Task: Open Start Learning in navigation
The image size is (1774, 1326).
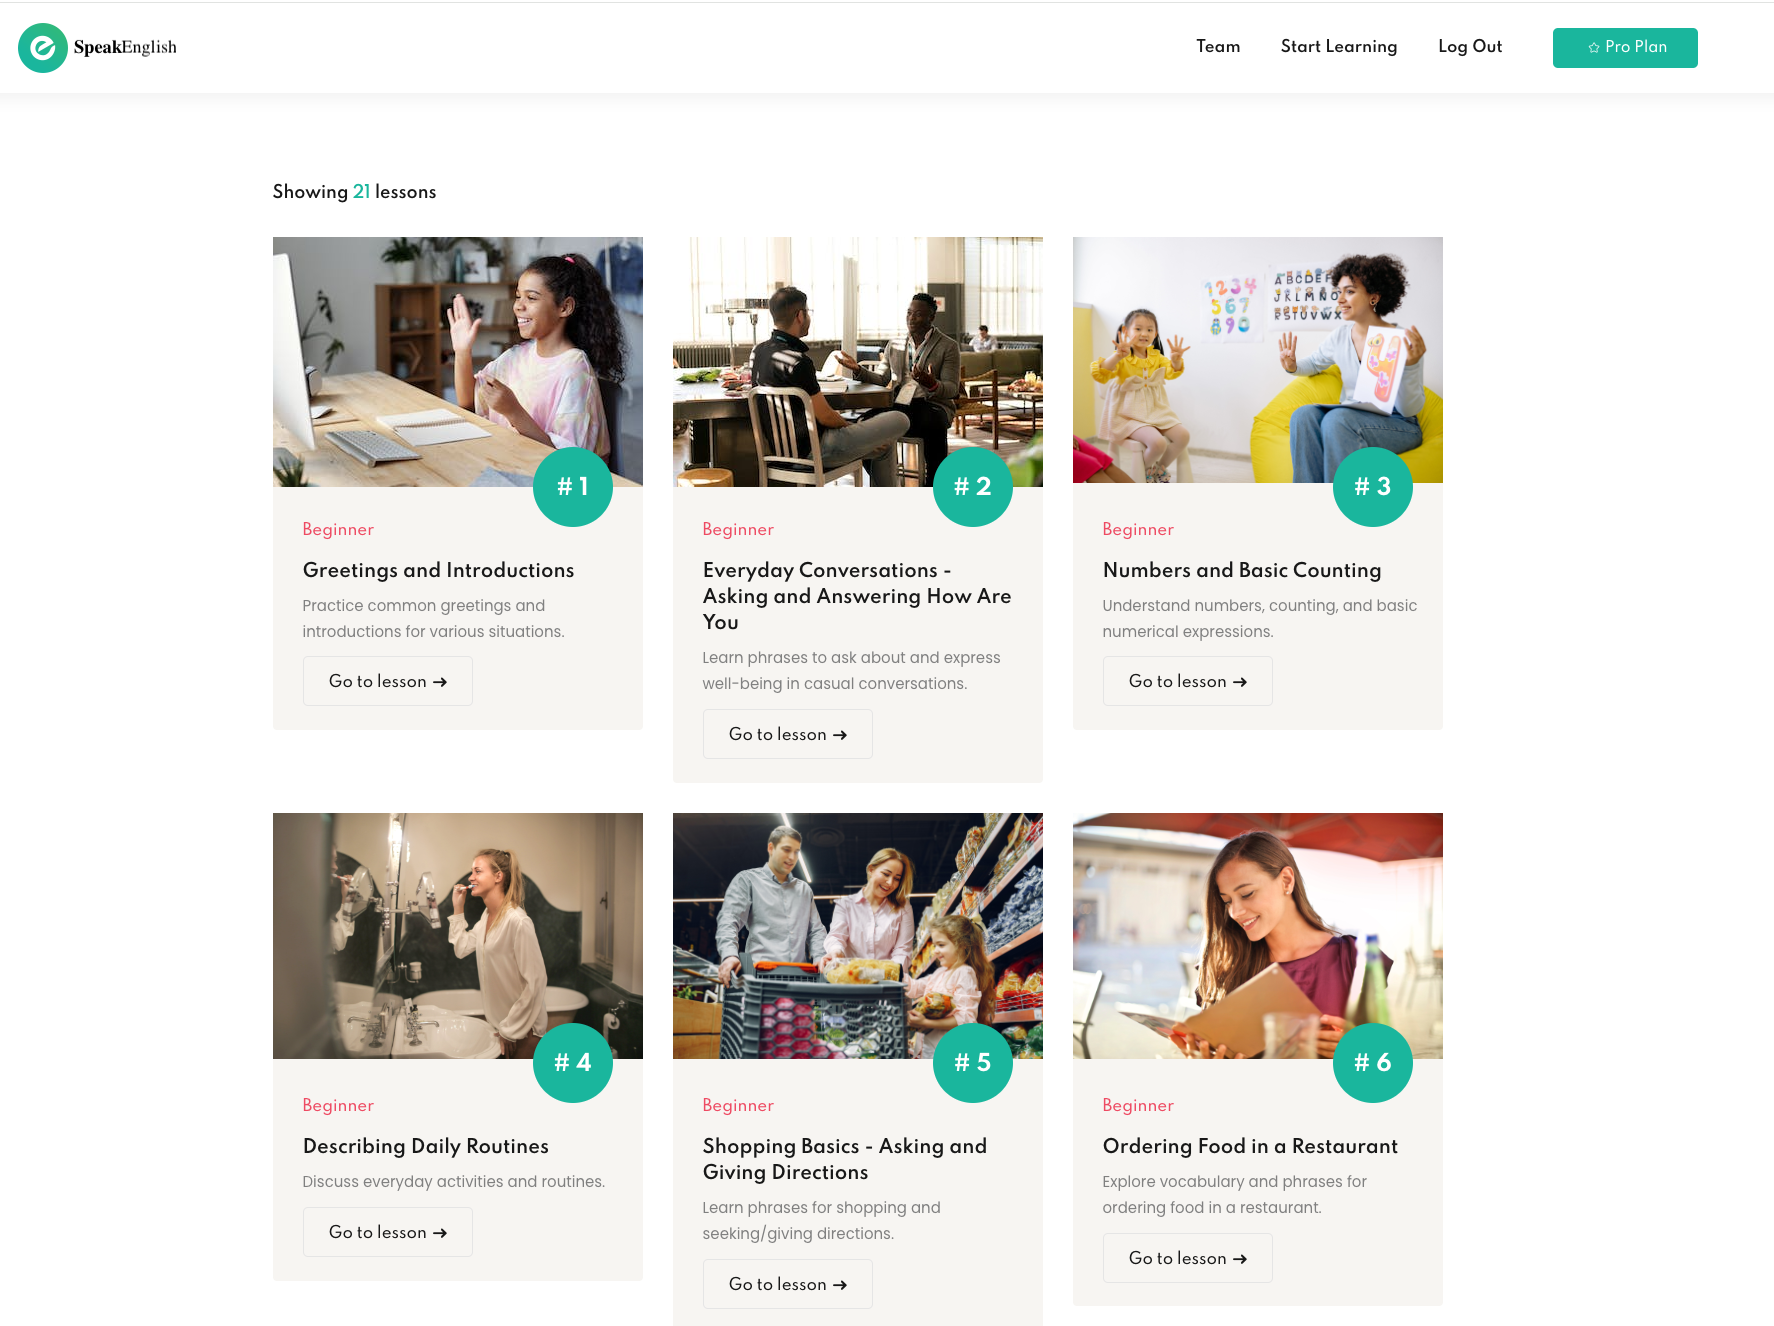Action: [x=1339, y=47]
